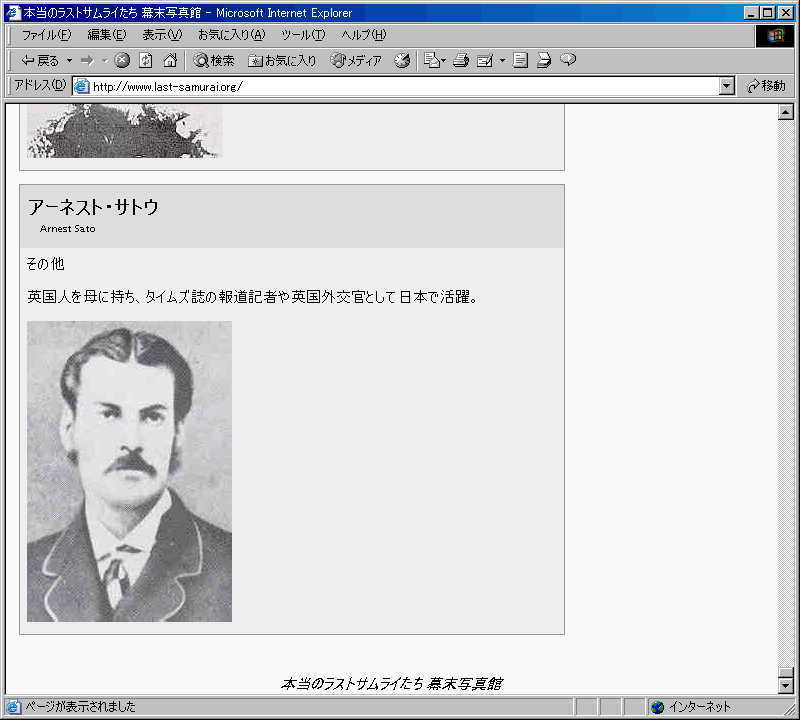Open the Back history dropdown arrow
Image resolution: width=800 pixels, height=720 pixels.
pyautogui.click(x=69, y=61)
